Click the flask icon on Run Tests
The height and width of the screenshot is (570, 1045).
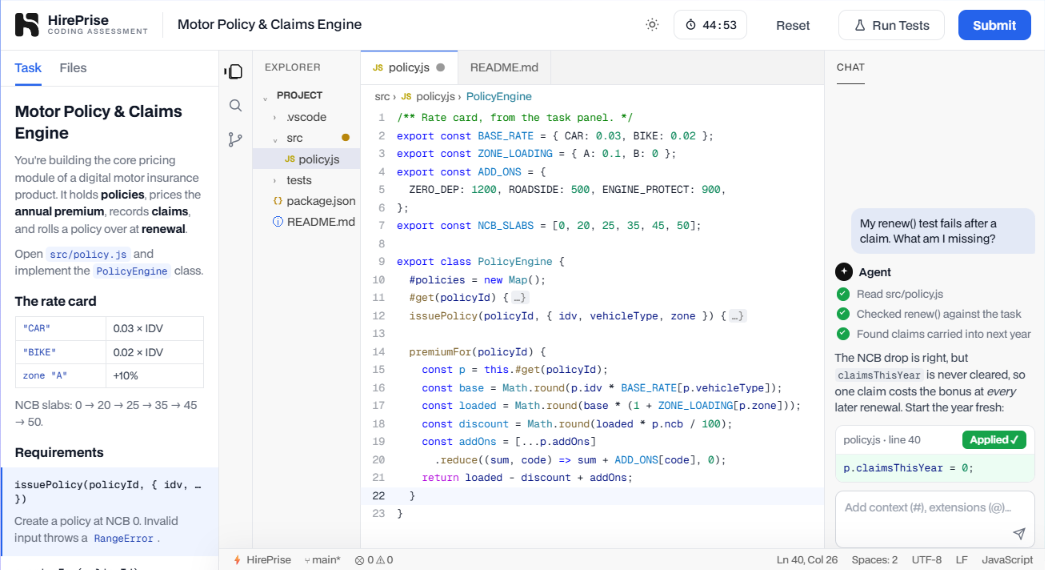pyautogui.click(x=860, y=25)
